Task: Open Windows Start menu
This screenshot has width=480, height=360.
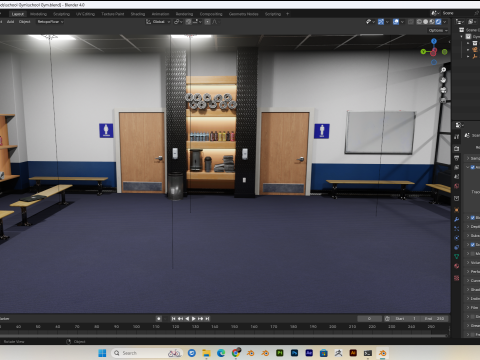Action: pos(102,353)
